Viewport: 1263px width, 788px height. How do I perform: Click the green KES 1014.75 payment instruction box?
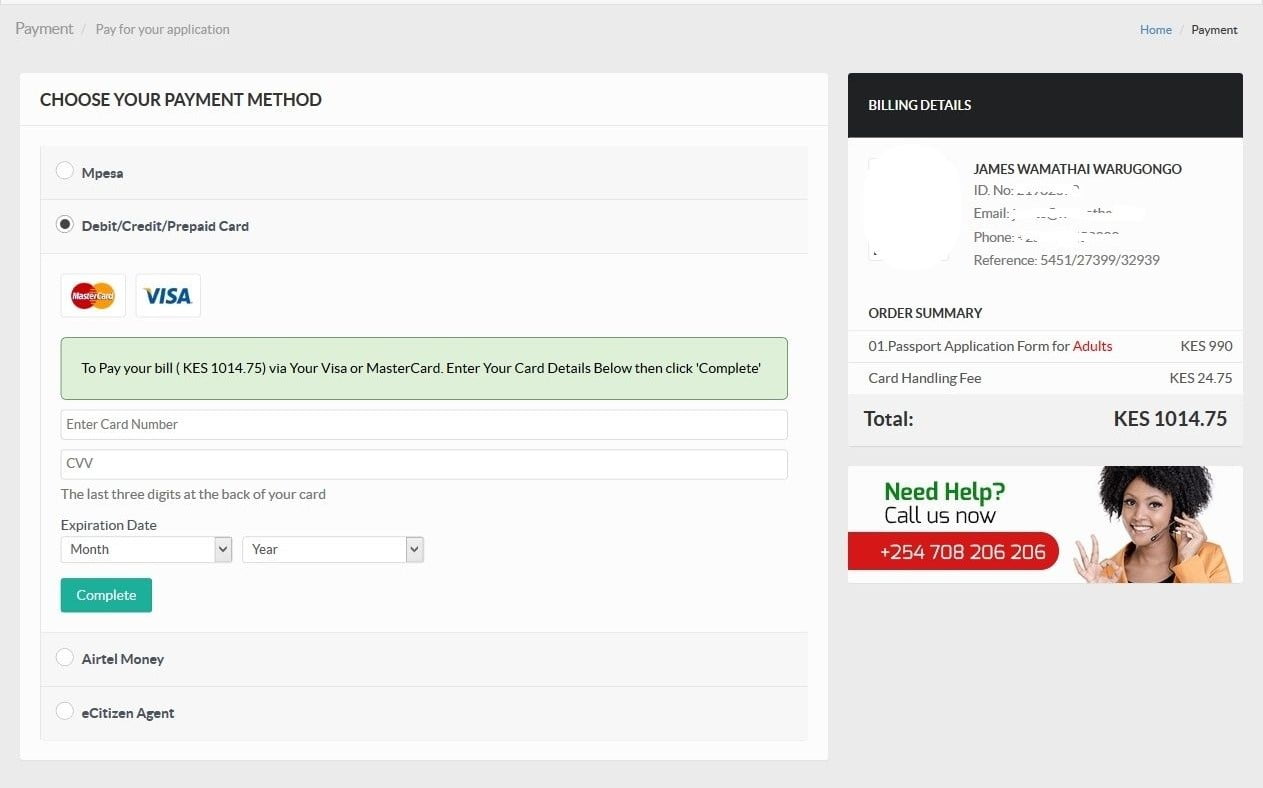(x=424, y=368)
